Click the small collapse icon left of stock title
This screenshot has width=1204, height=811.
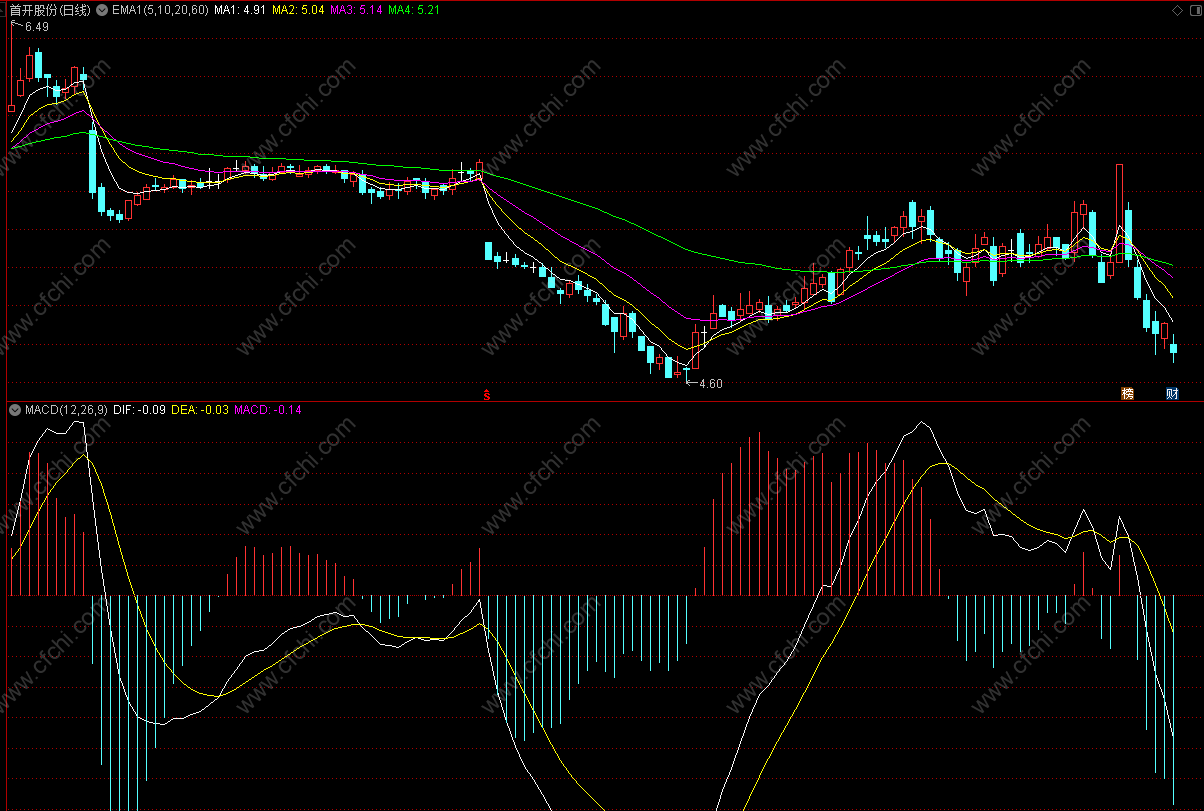click(5, 9)
